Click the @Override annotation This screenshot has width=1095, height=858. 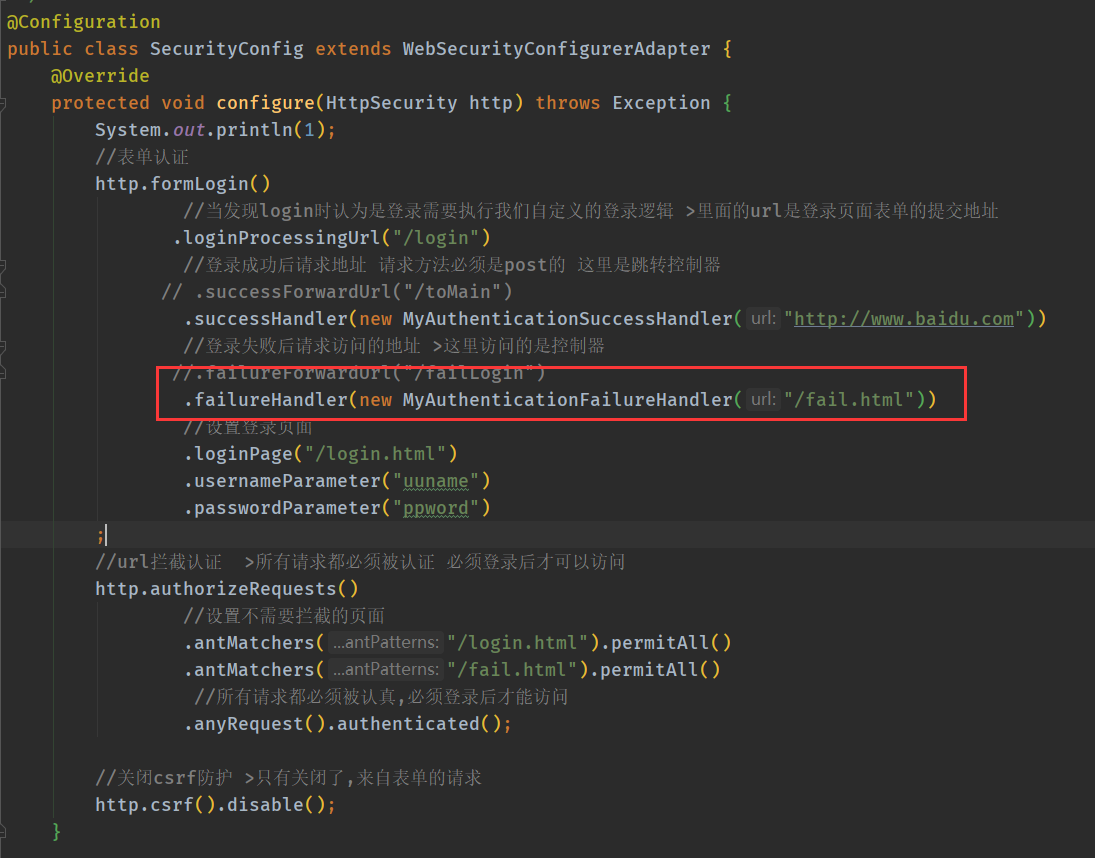tap(100, 75)
